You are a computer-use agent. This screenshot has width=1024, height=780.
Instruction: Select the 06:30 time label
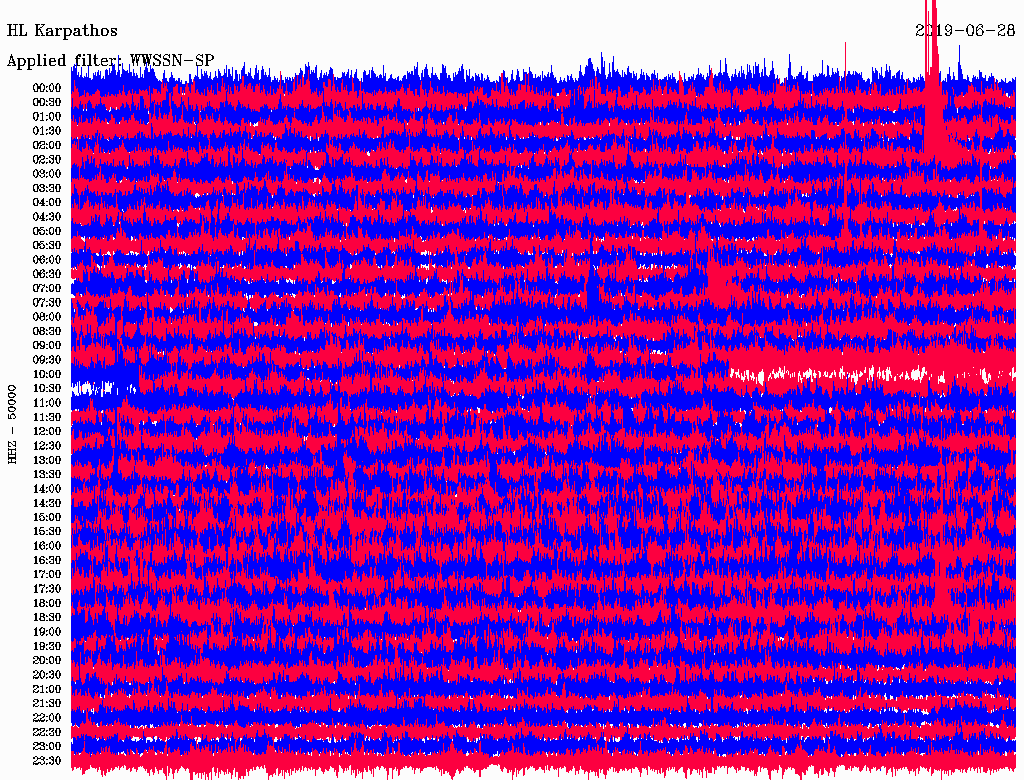(x=47, y=274)
